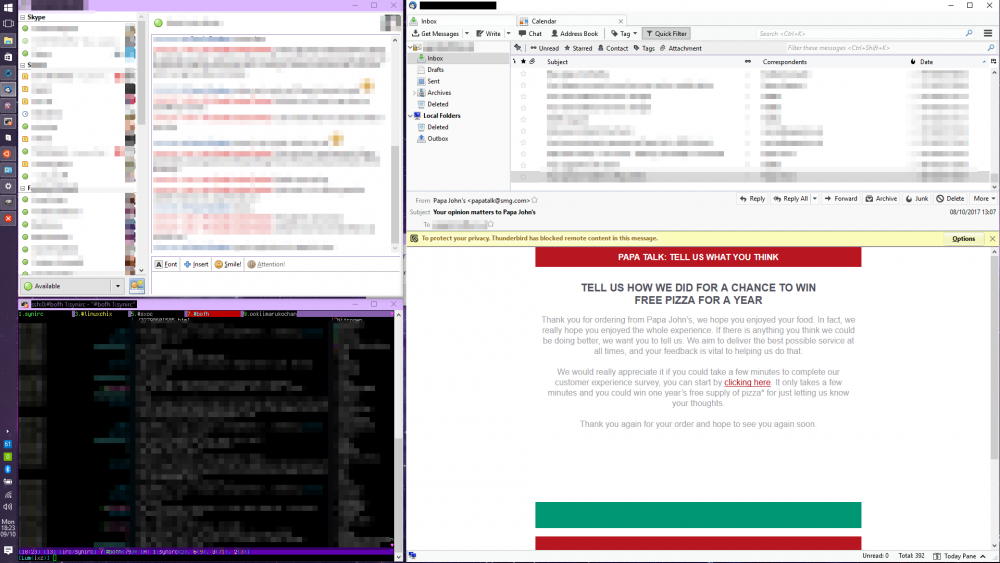
Task: Click the Smile! emoticon button
Action: (227, 264)
